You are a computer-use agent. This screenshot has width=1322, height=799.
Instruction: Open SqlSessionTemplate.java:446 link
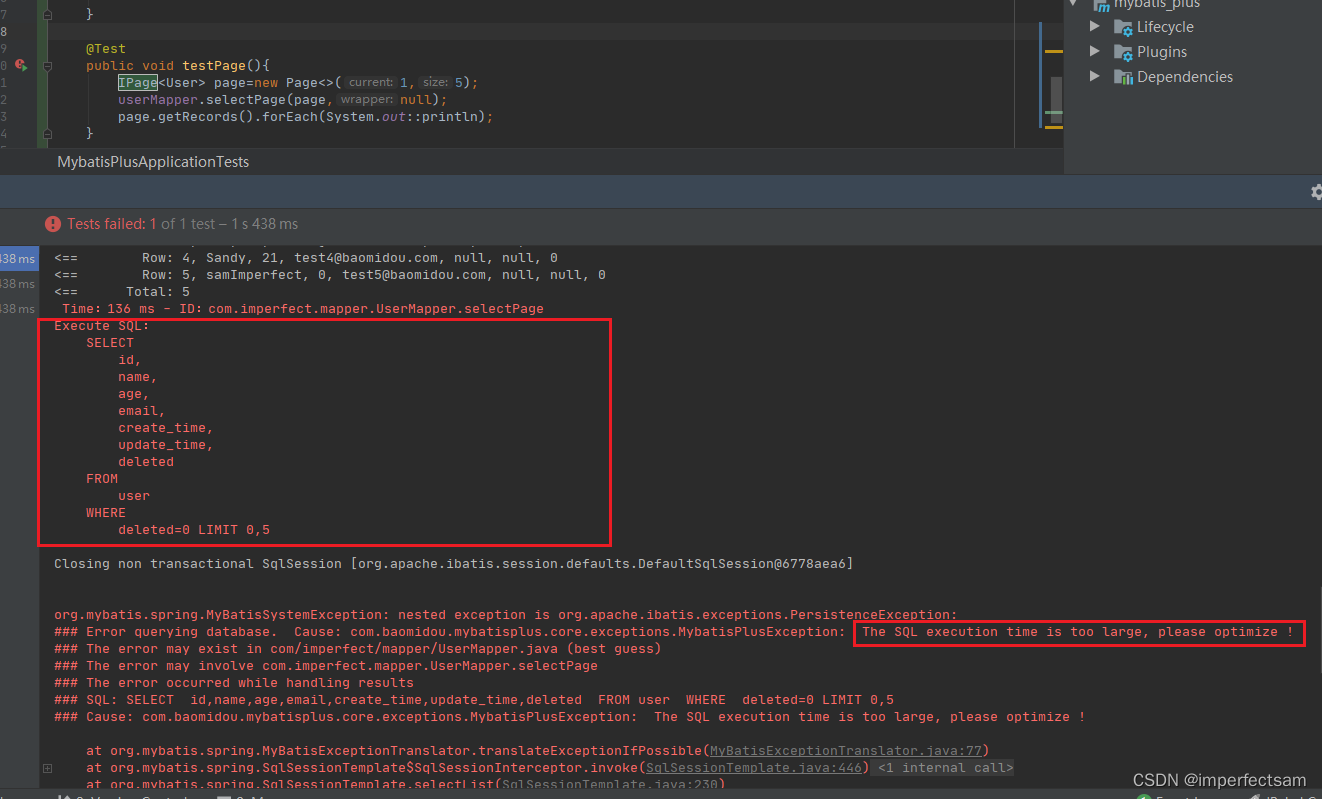coord(753,768)
